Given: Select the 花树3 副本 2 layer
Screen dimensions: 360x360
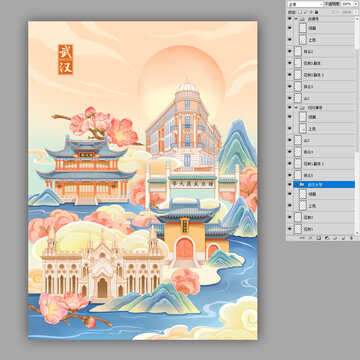Looking at the screenshot, I should click(x=323, y=75).
